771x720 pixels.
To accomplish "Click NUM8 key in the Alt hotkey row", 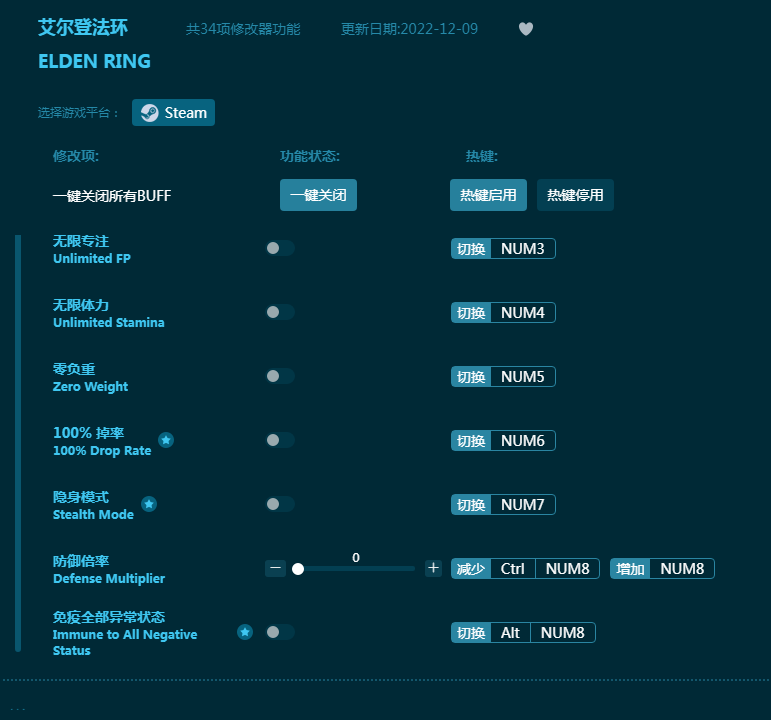I will click(563, 632).
